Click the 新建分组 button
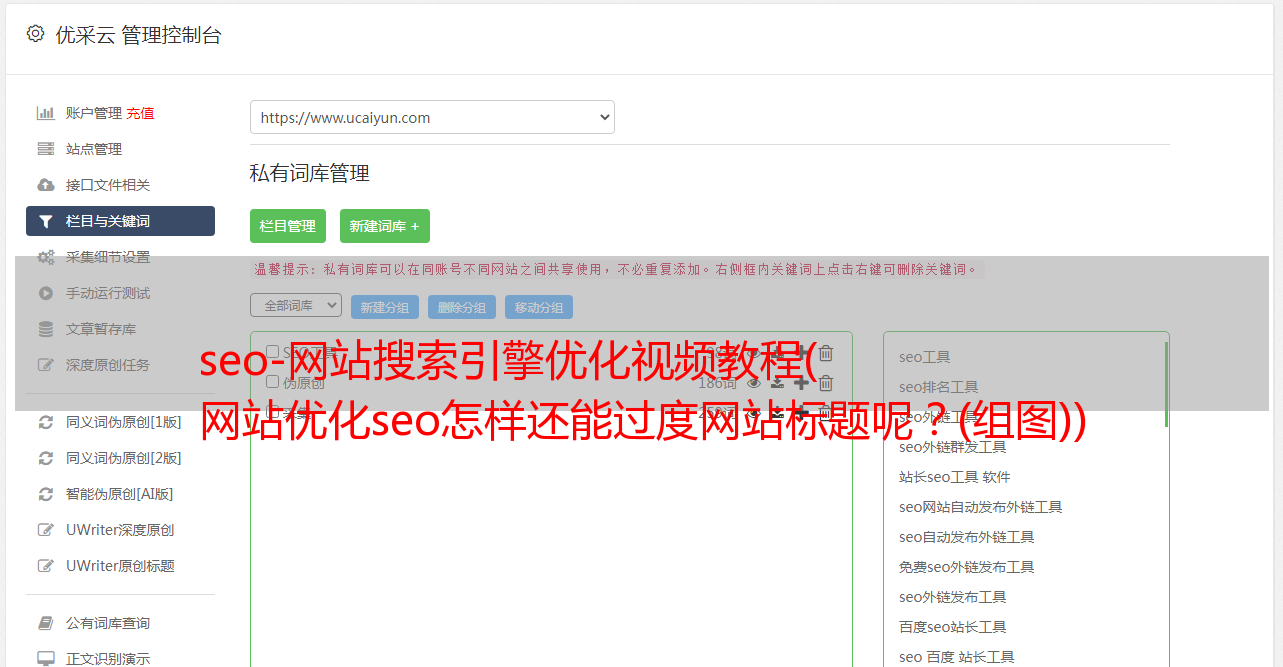The height and width of the screenshot is (667, 1283). pos(385,307)
